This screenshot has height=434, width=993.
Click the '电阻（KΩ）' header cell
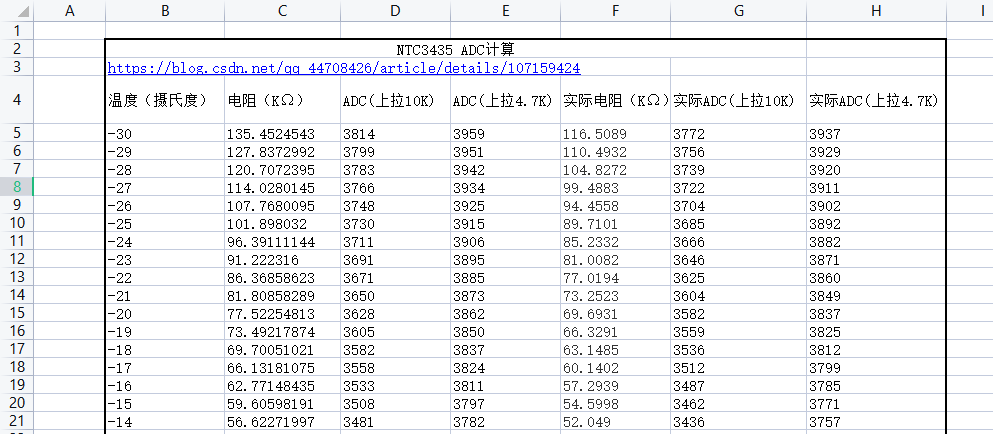point(282,100)
